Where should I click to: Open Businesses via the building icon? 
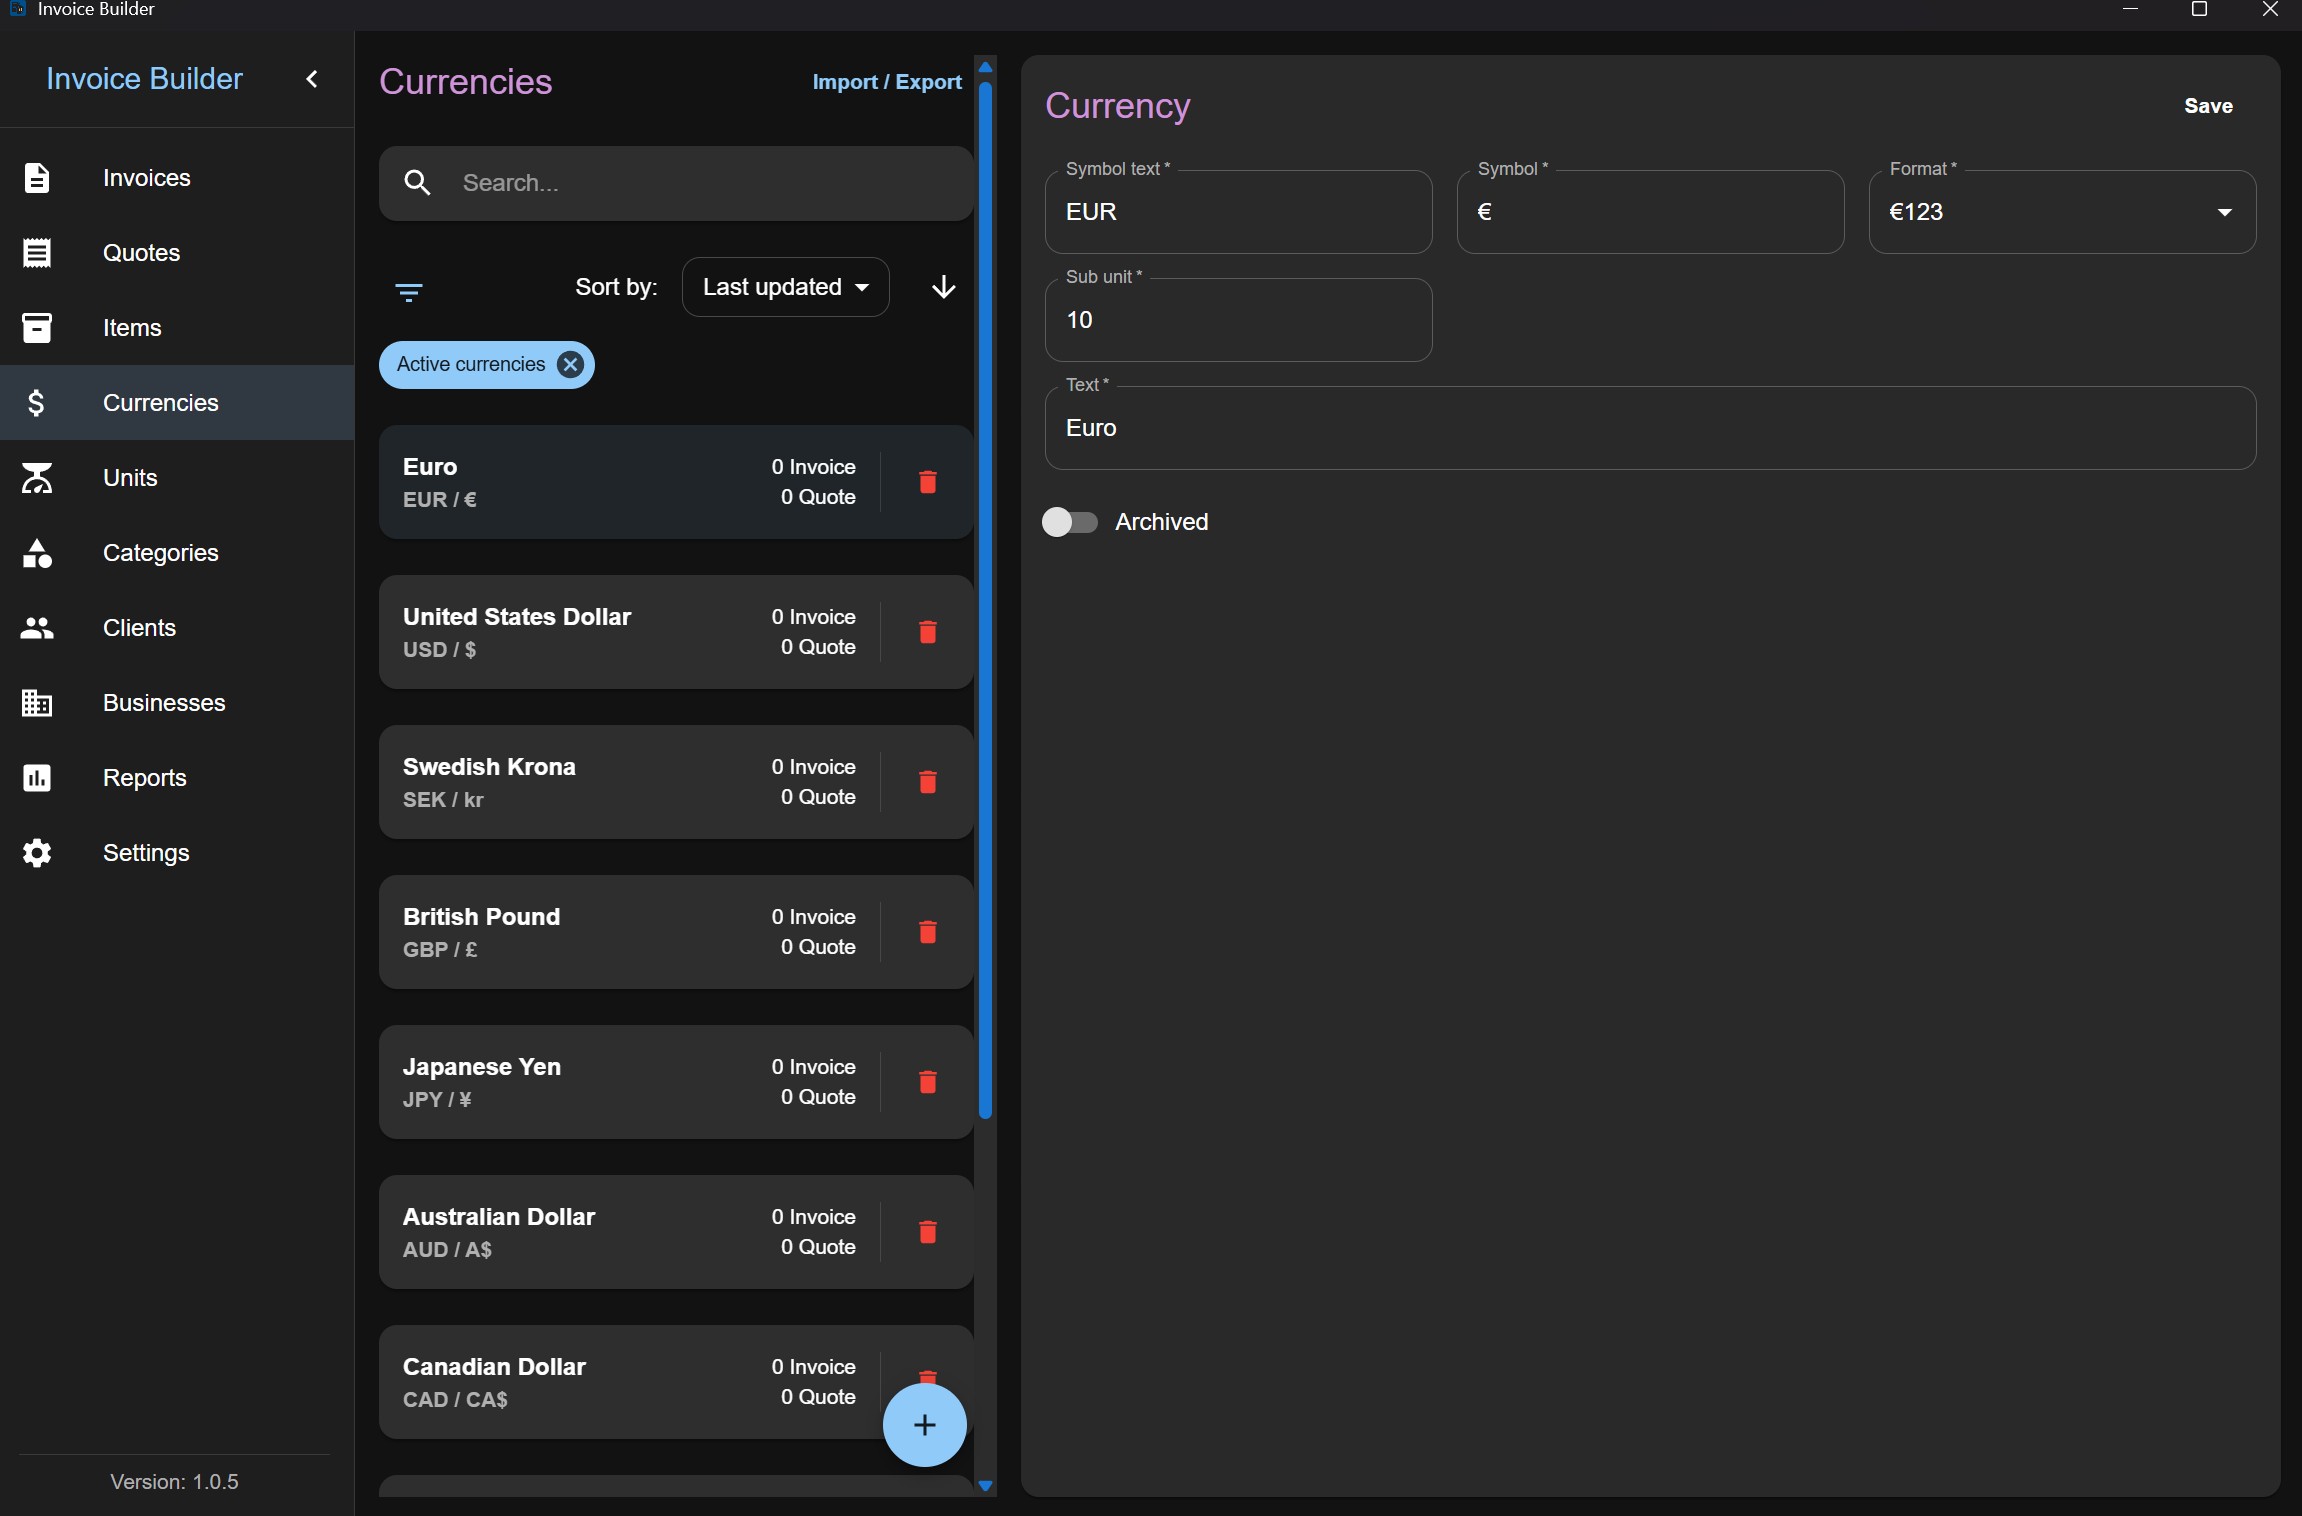37,703
